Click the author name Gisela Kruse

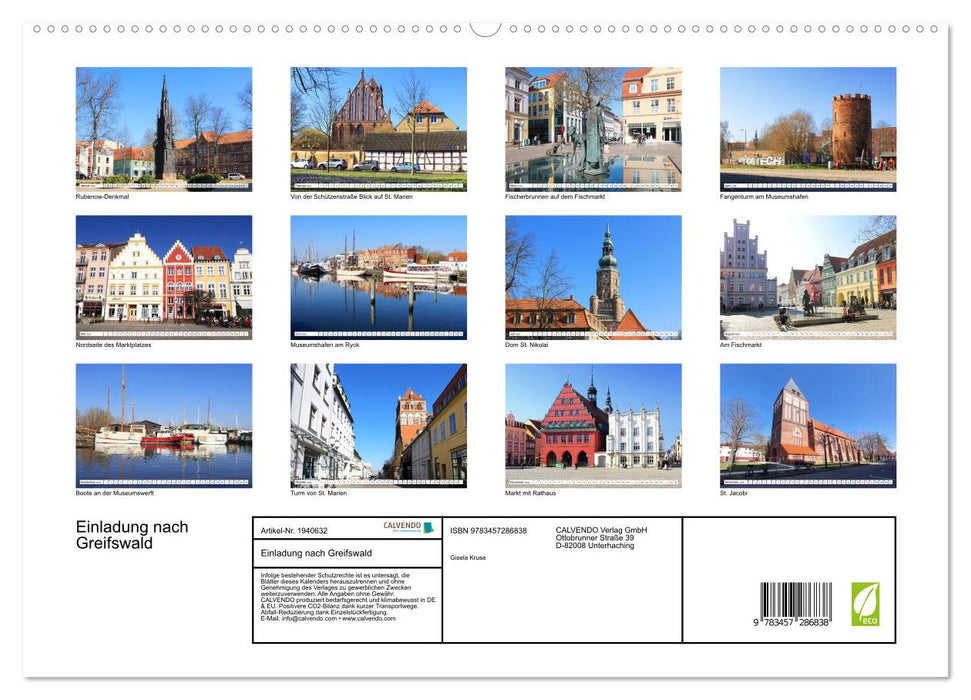(x=467, y=557)
